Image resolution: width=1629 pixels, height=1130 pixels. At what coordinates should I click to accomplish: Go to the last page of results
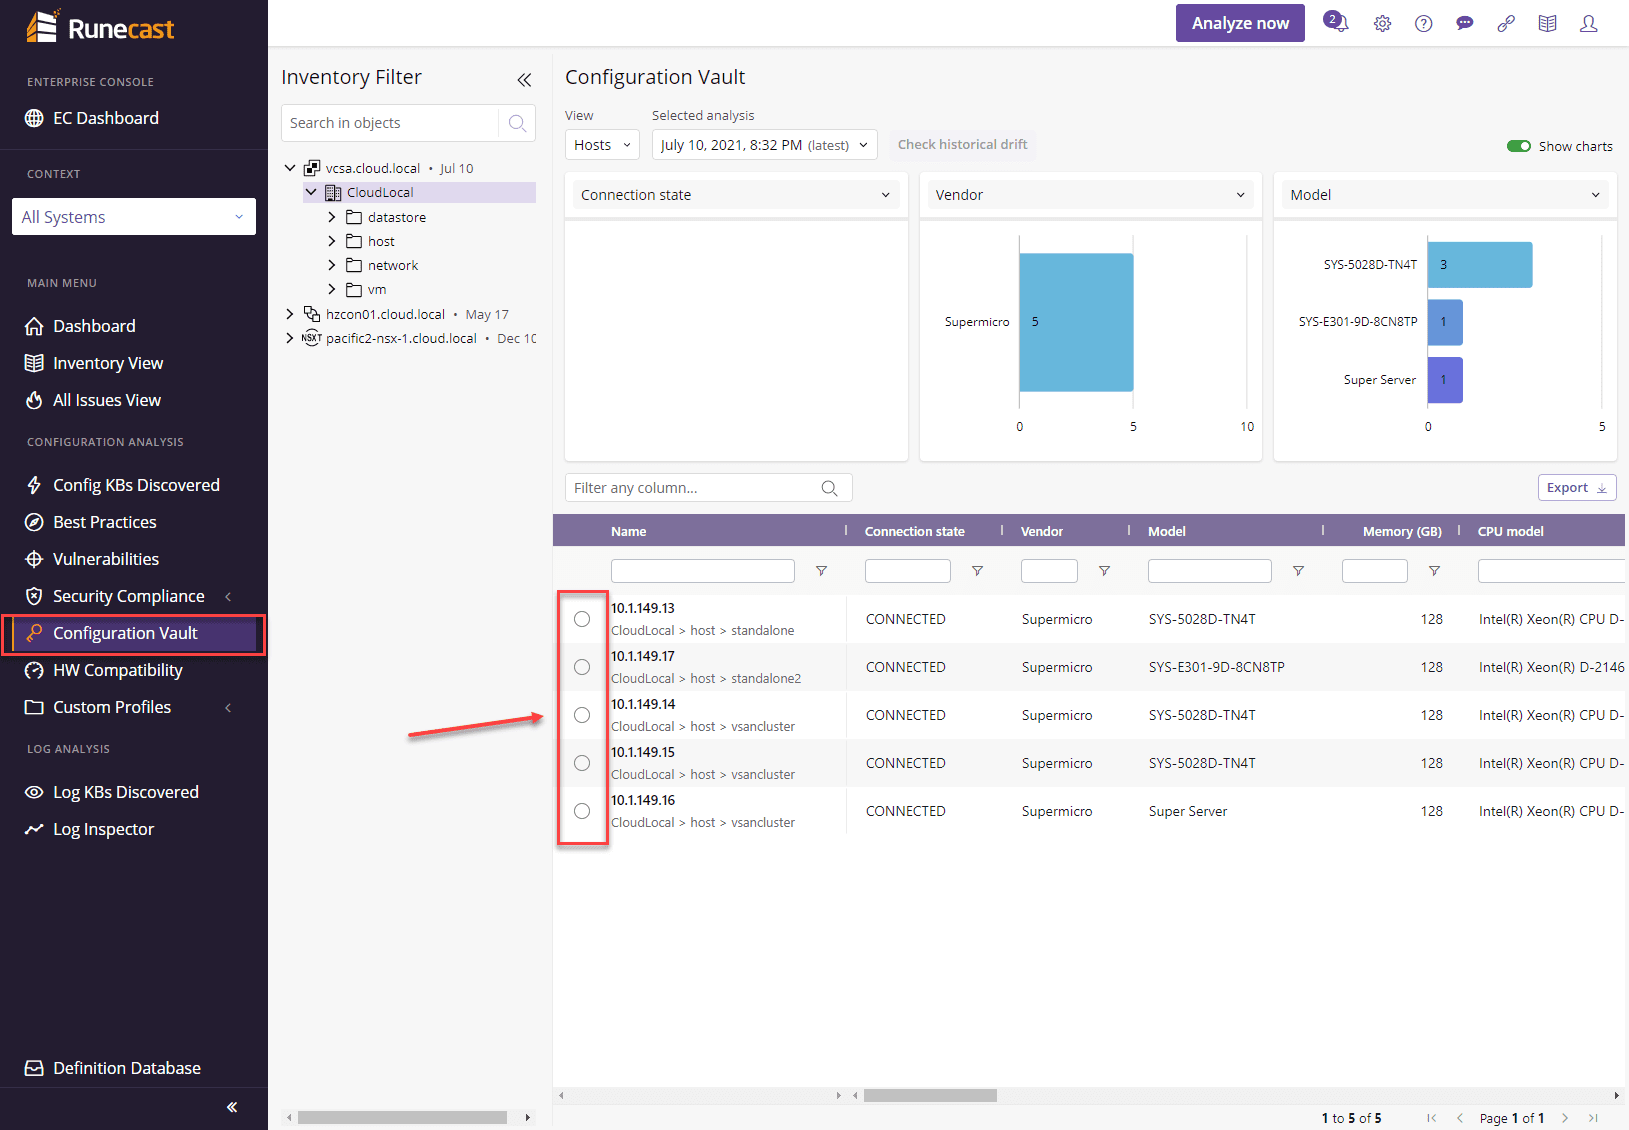(1593, 1118)
